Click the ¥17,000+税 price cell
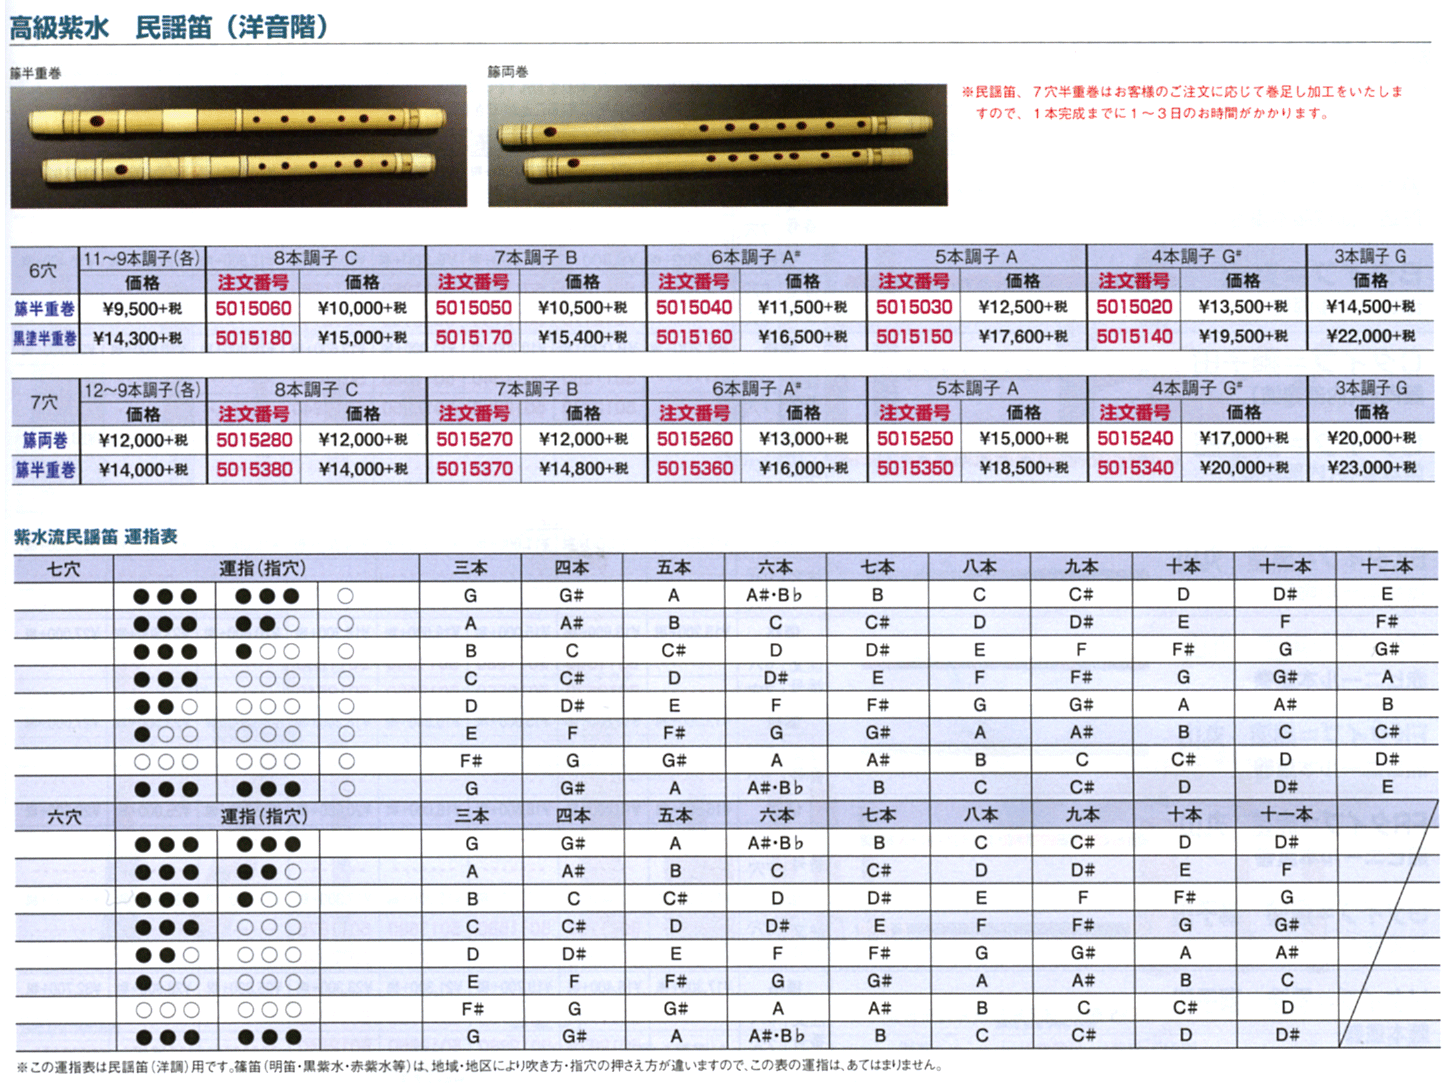This screenshot has width=1445, height=1083. [1243, 438]
